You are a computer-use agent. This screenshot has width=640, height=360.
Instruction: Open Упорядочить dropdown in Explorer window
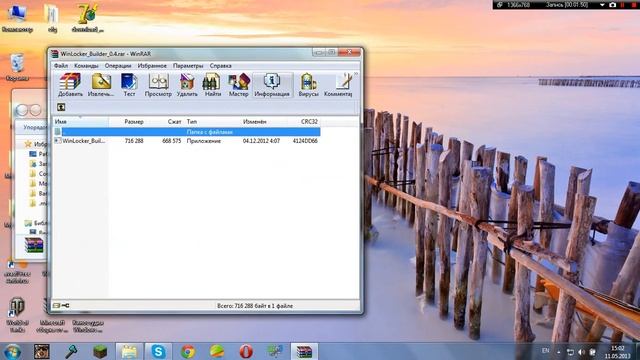tap(35, 127)
